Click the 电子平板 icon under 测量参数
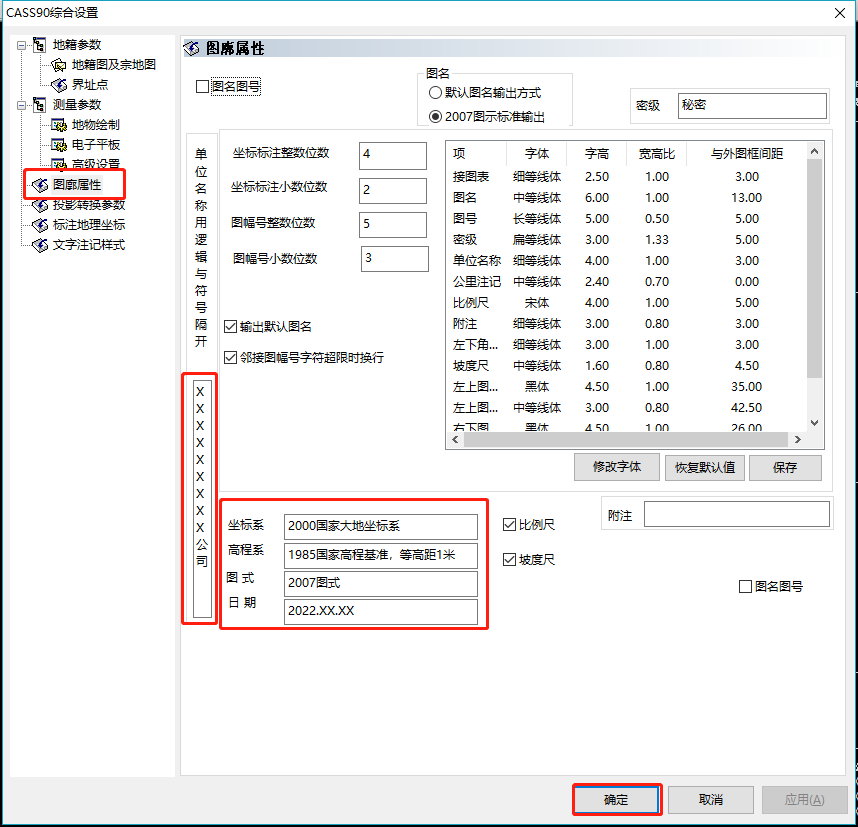Screen dimensions: 858x827 click(x=58, y=144)
